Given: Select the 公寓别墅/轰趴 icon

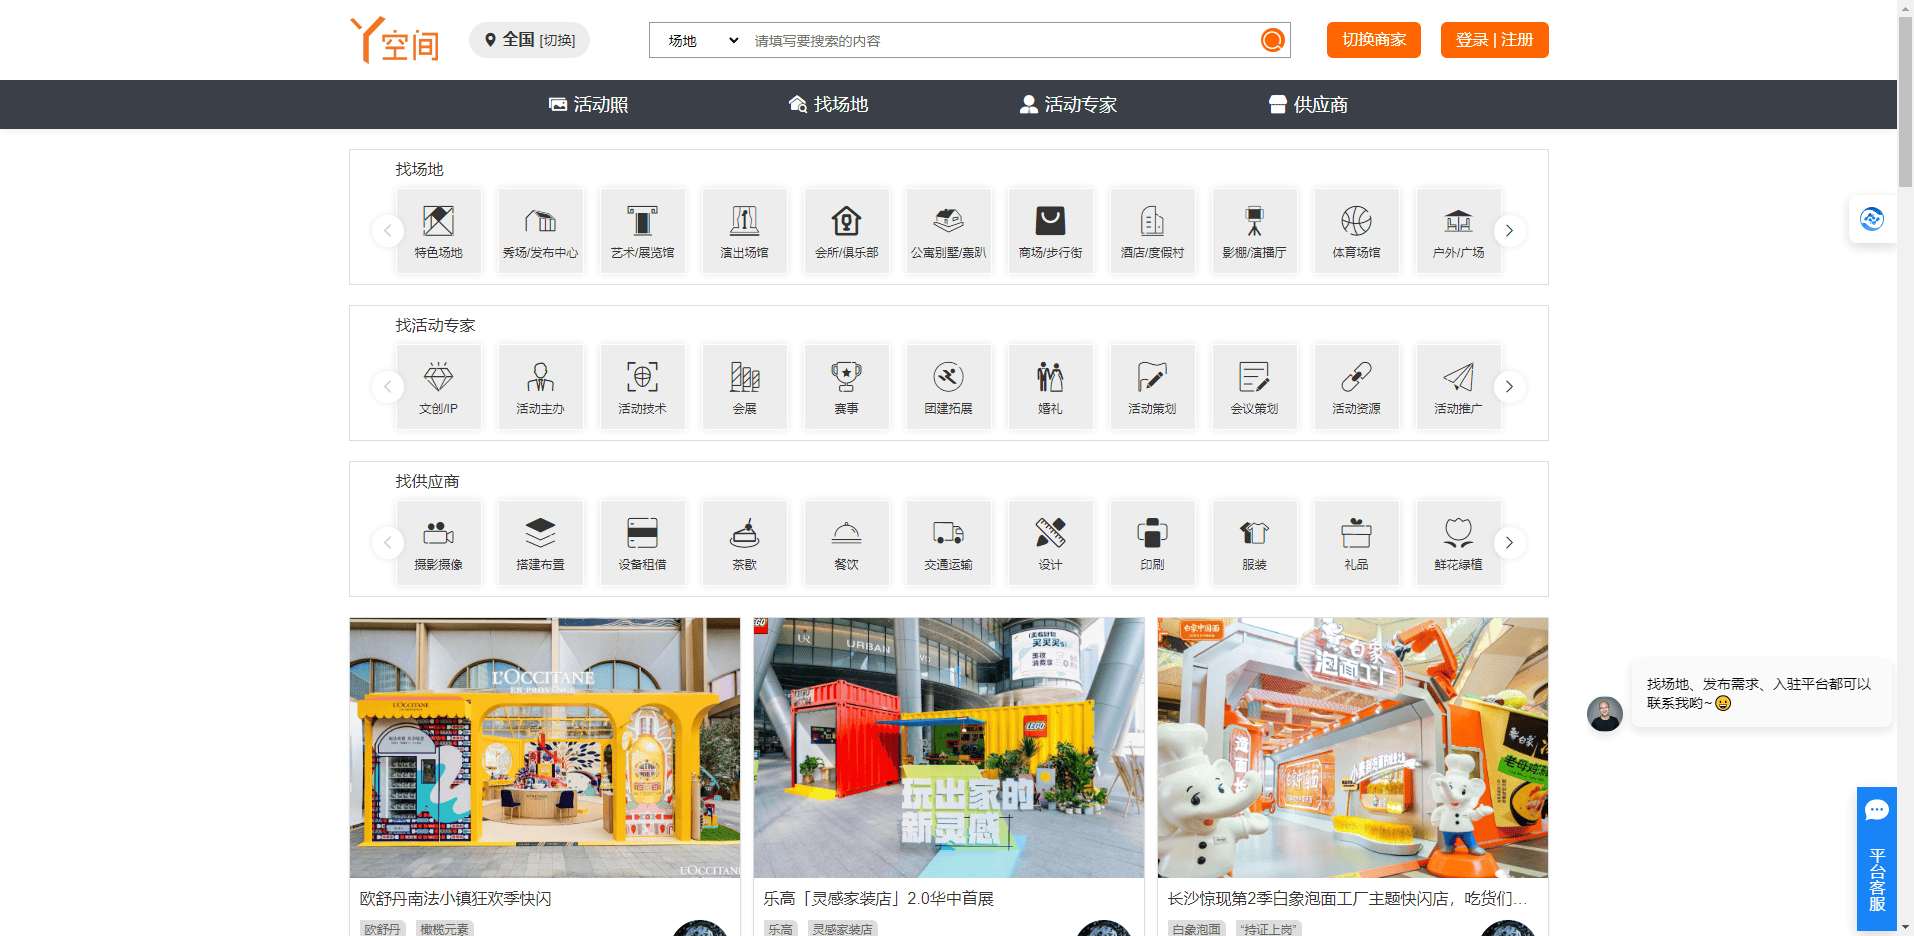Looking at the screenshot, I should click(x=948, y=231).
